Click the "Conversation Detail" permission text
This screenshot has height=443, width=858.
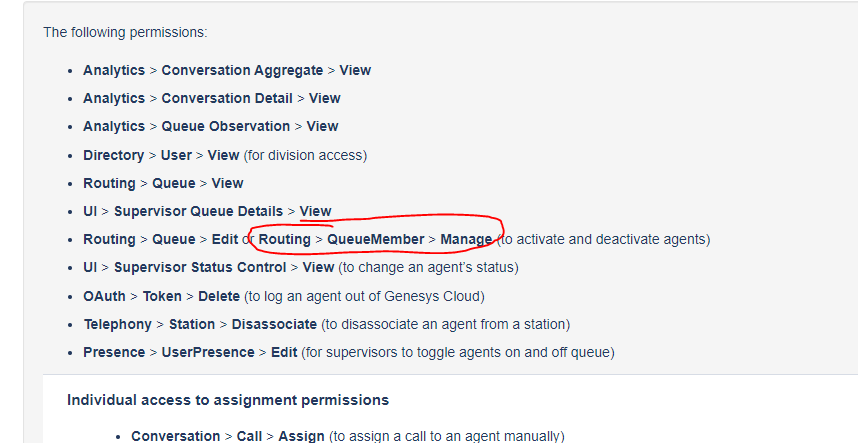click(227, 98)
